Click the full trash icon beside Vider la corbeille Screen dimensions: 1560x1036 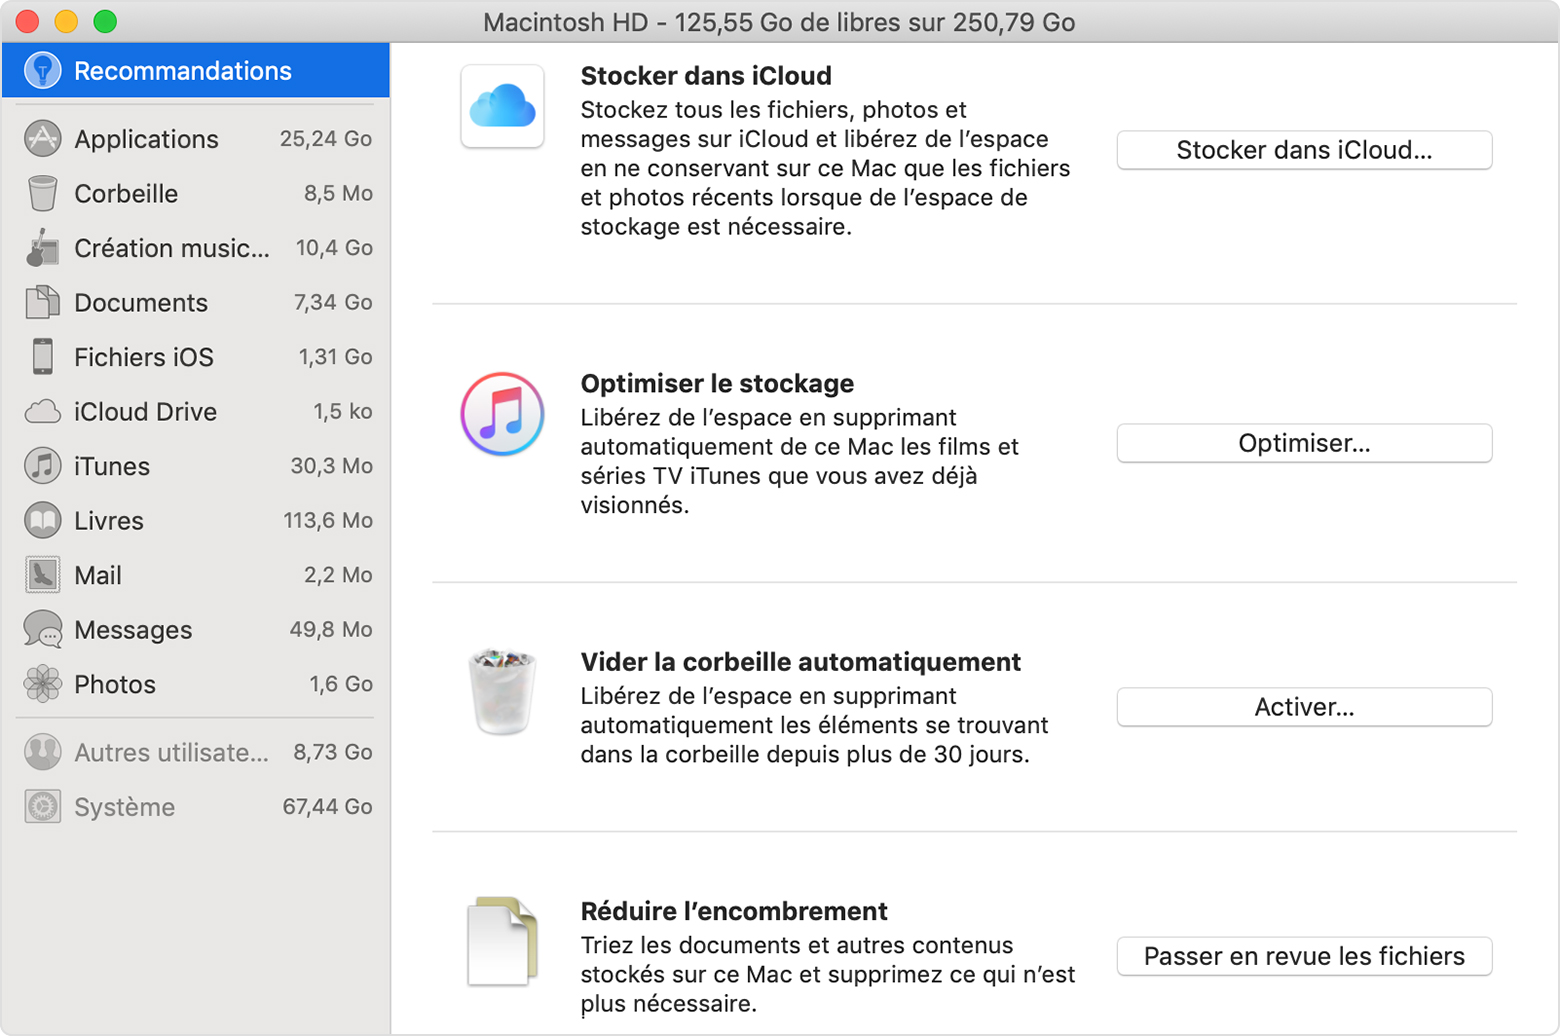tap(502, 691)
